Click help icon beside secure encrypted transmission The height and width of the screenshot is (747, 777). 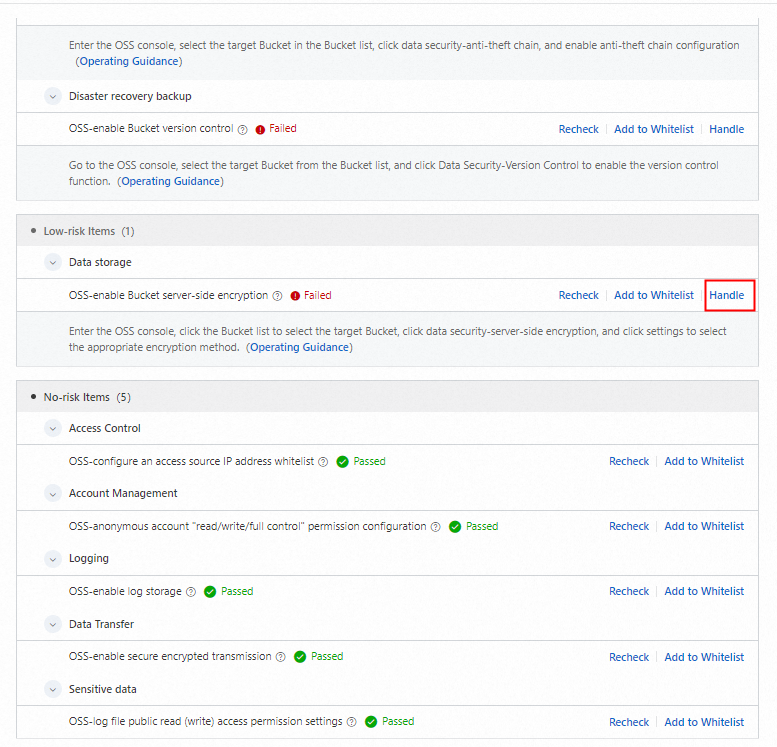click(280, 657)
